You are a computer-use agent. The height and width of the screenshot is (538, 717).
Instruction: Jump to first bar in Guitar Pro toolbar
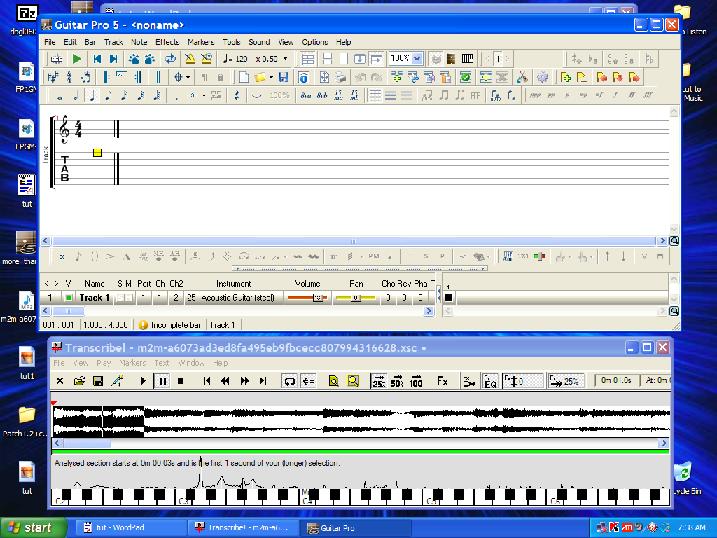point(97,59)
